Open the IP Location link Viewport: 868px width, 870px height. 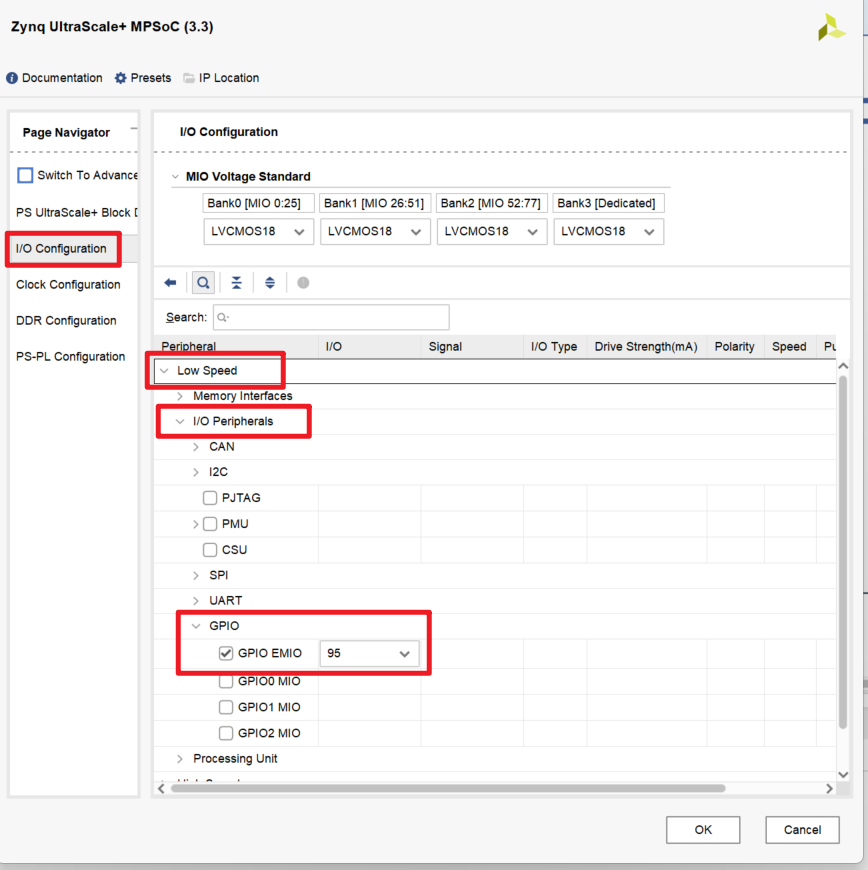click(x=229, y=78)
